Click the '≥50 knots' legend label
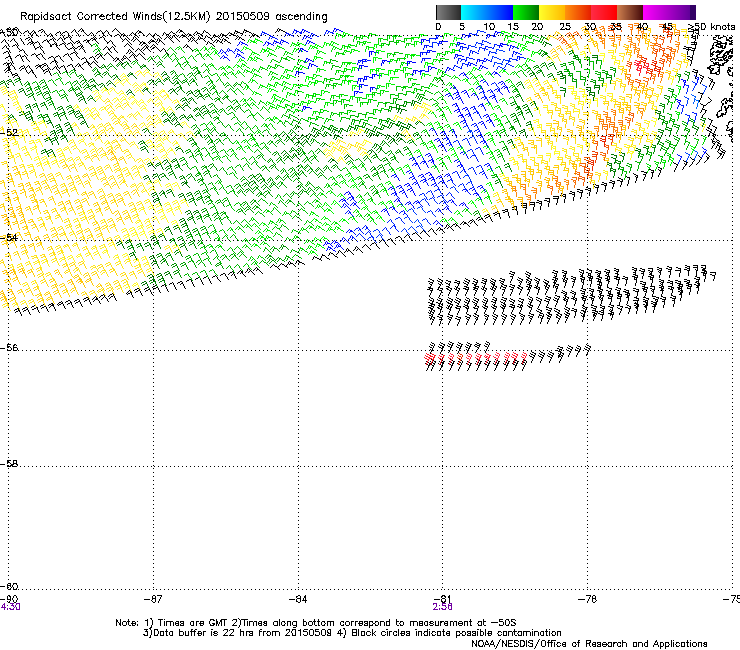Image resolution: width=740 pixels, height=650 pixels. coord(711,26)
